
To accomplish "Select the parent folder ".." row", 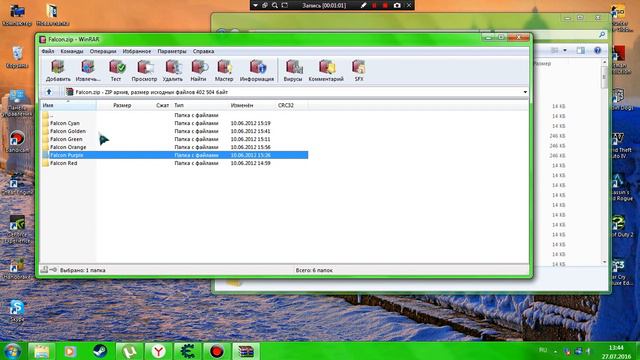I will tap(175, 115).
